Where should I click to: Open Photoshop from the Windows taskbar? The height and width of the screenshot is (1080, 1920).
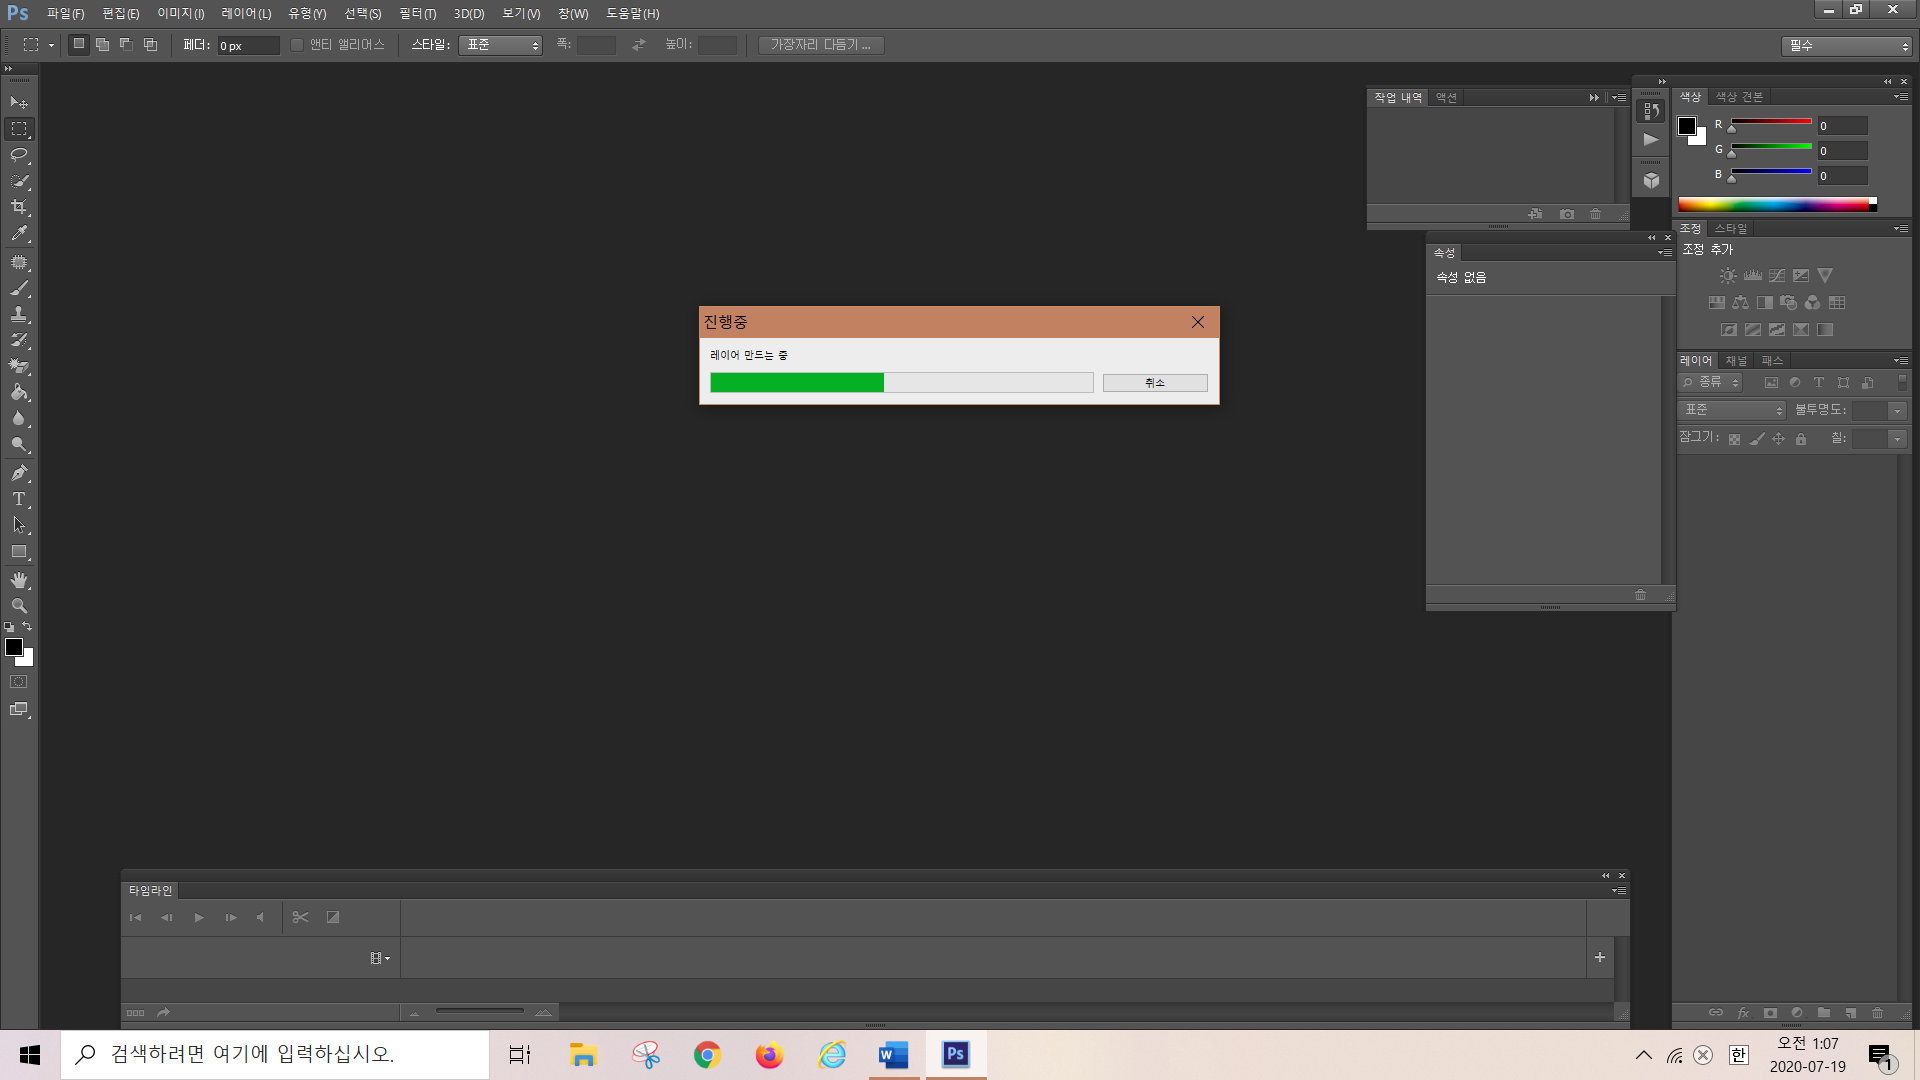point(956,1054)
